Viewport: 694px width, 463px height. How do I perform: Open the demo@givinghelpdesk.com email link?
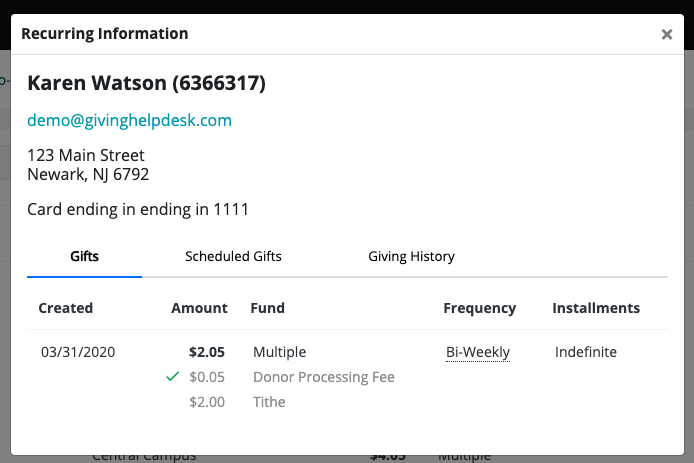click(x=129, y=120)
